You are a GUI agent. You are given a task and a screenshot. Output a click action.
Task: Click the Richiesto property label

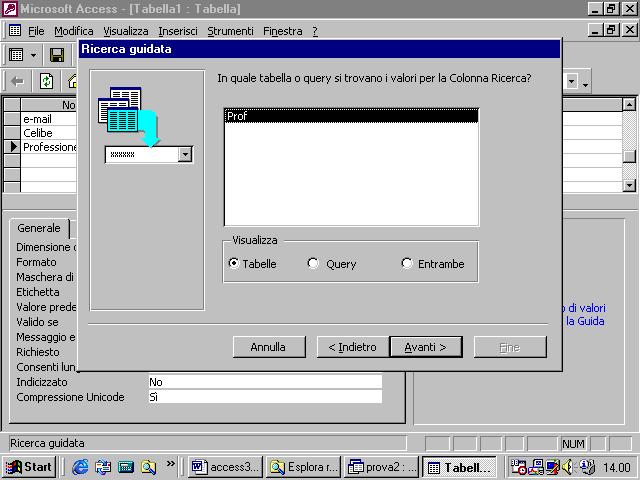pos(38,352)
